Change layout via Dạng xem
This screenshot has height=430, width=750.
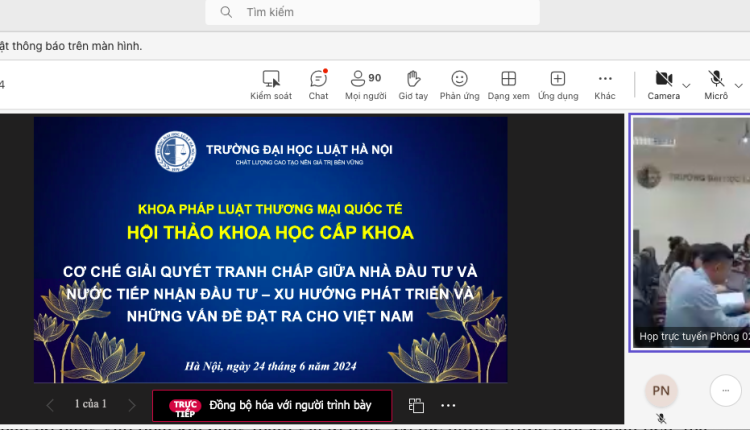click(x=508, y=79)
